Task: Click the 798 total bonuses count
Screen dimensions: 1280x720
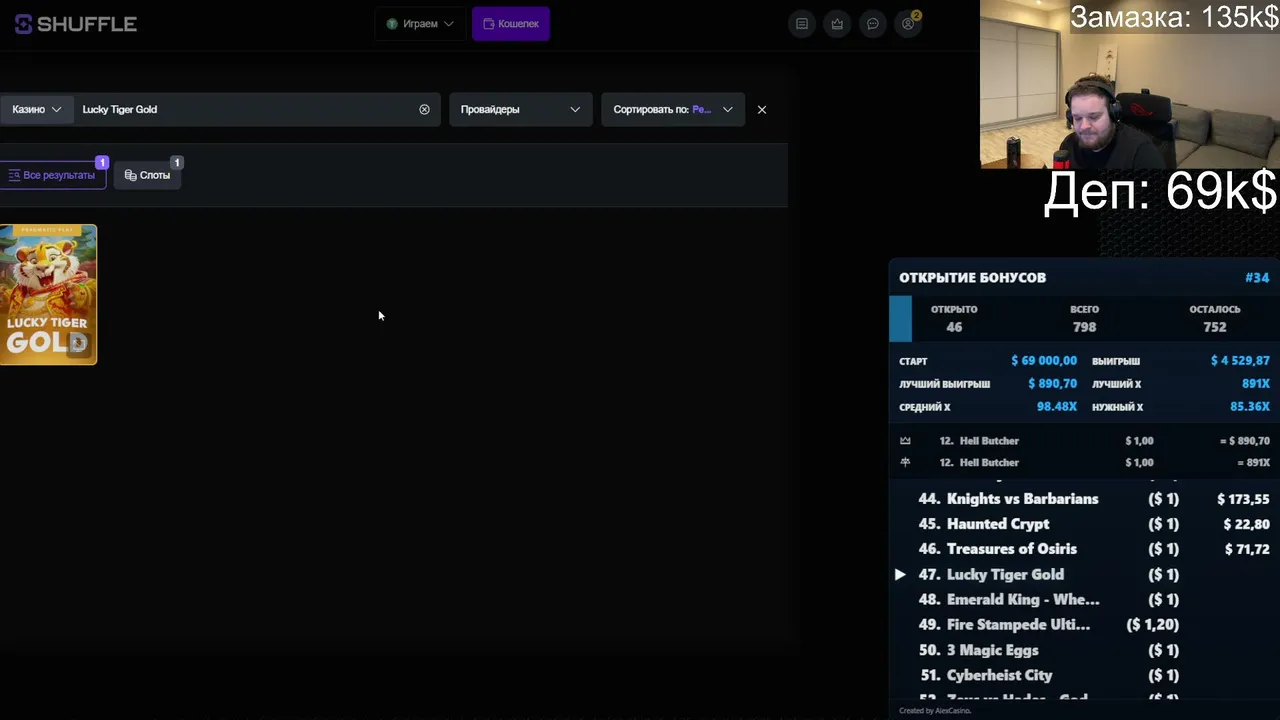Action: tap(1084, 327)
